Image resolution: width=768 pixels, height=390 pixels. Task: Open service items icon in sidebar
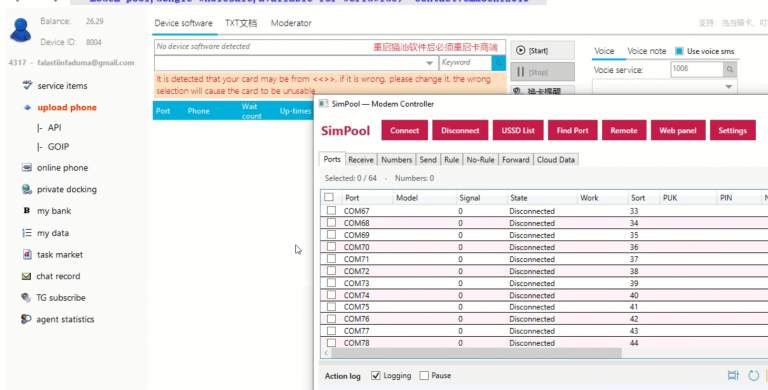(x=27, y=85)
